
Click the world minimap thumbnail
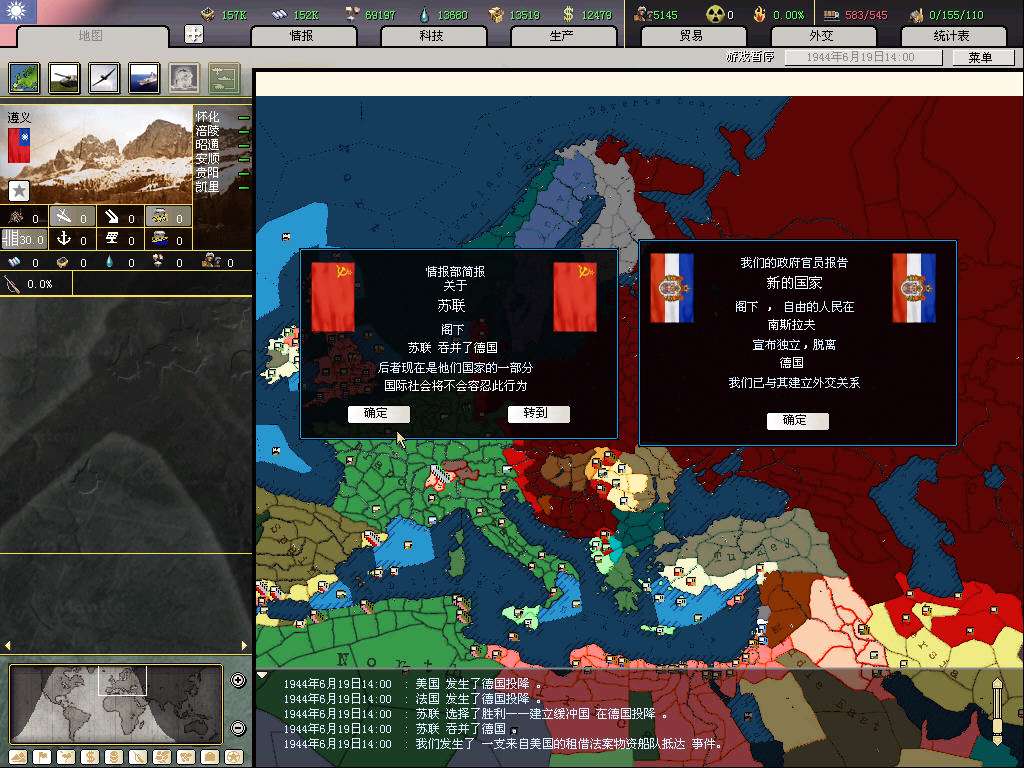116,704
